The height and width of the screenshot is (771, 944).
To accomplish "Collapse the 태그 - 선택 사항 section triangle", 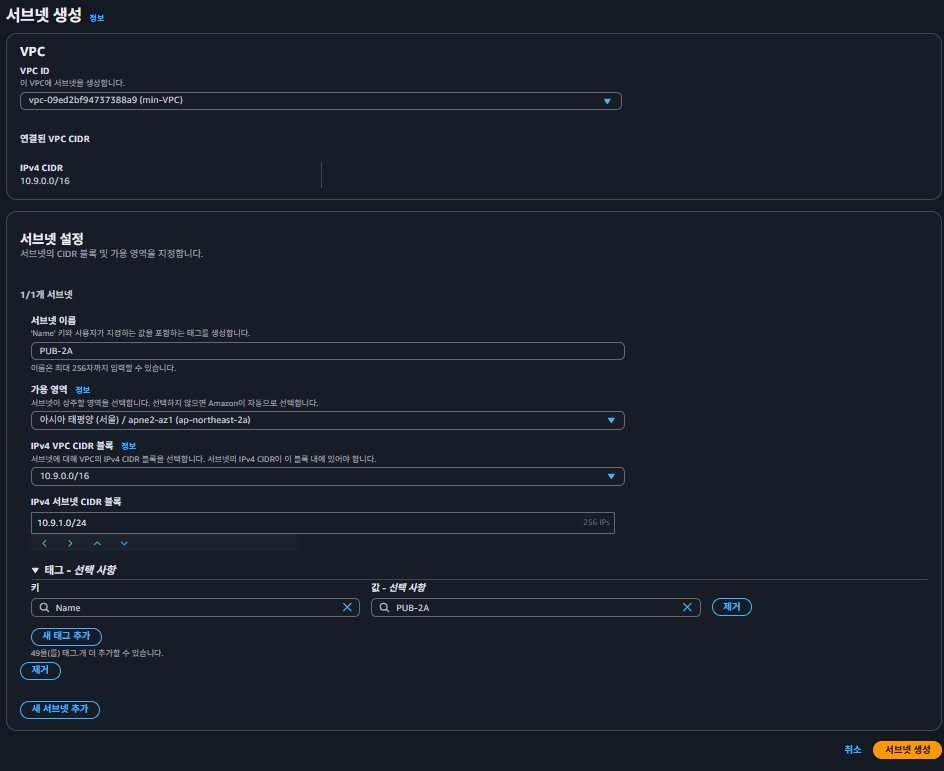I will [x=35, y=570].
